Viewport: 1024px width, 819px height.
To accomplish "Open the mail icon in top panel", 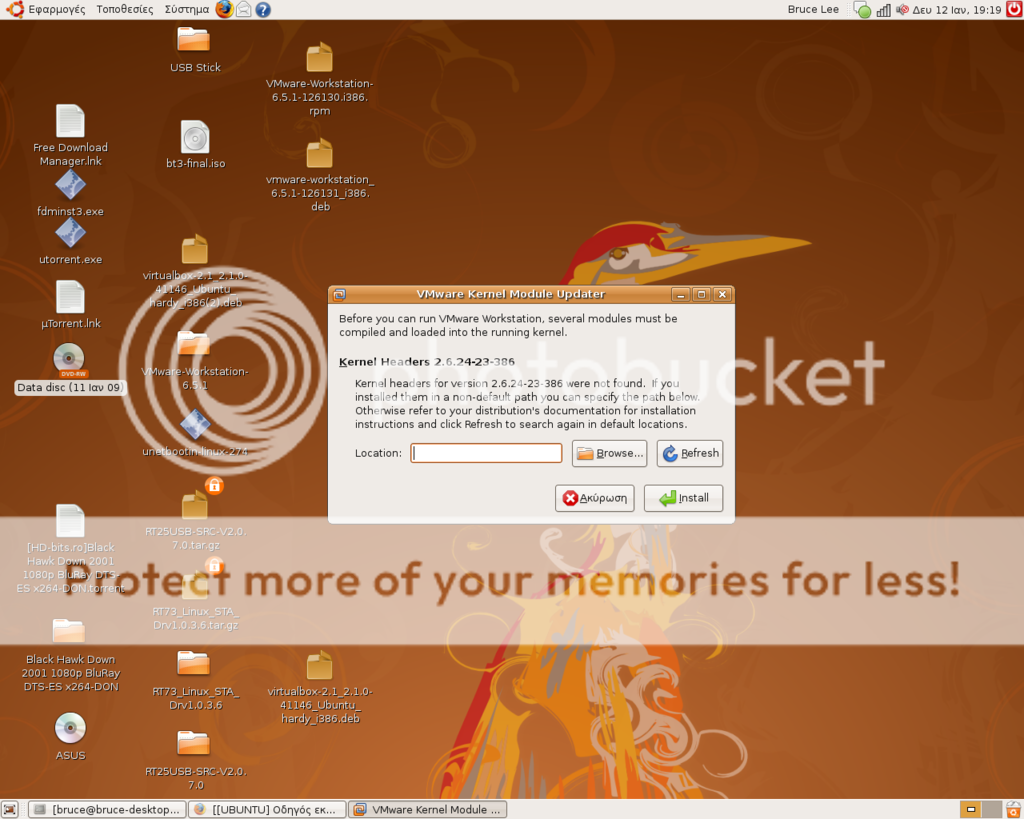I will tap(243, 9).
